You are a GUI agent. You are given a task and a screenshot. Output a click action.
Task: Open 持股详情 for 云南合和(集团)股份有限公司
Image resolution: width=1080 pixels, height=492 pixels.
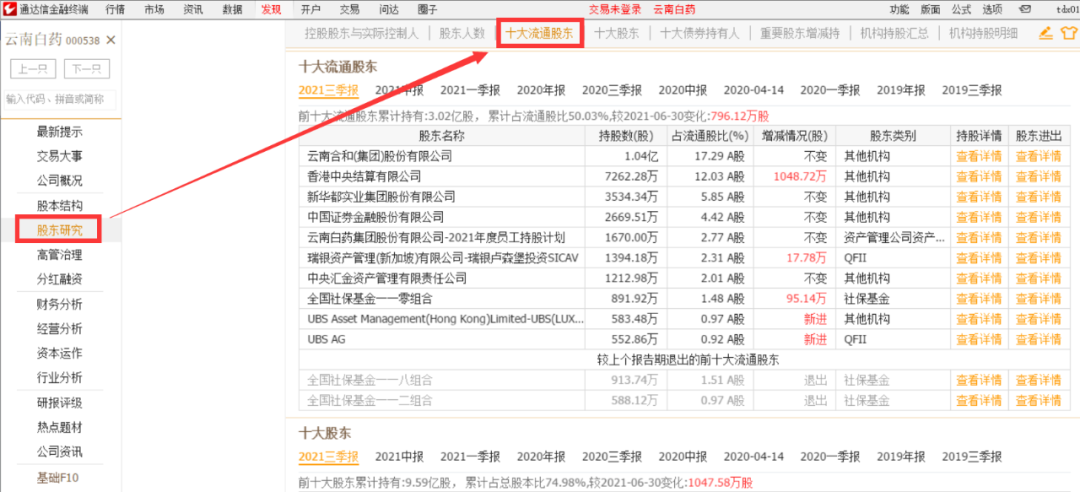point(979,156)
